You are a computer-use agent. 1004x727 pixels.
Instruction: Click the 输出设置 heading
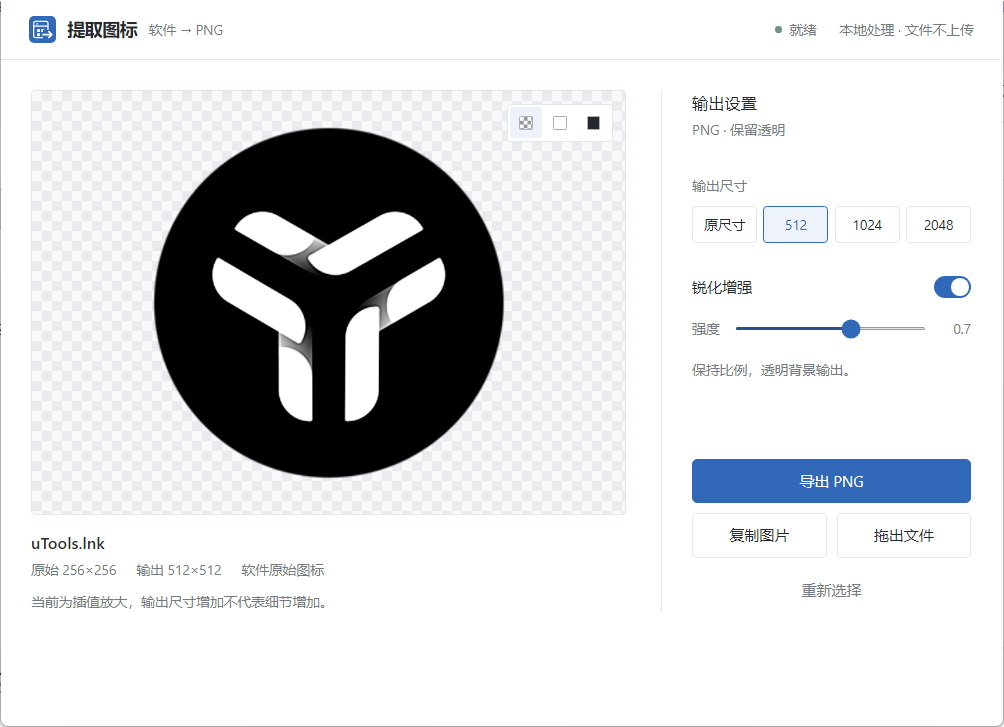click(x=724, y=104)
